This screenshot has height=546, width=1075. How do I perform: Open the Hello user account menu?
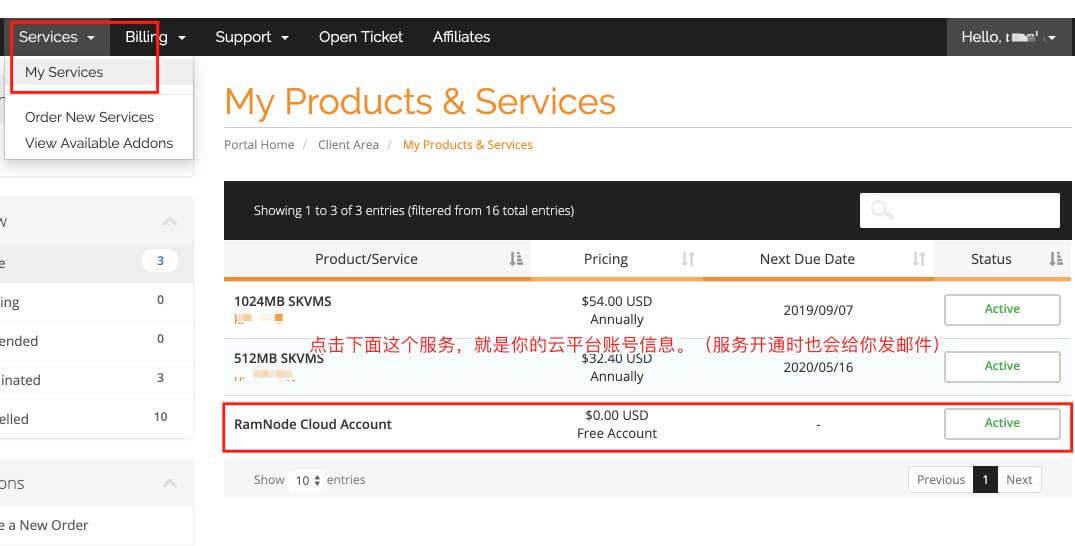1008,37
